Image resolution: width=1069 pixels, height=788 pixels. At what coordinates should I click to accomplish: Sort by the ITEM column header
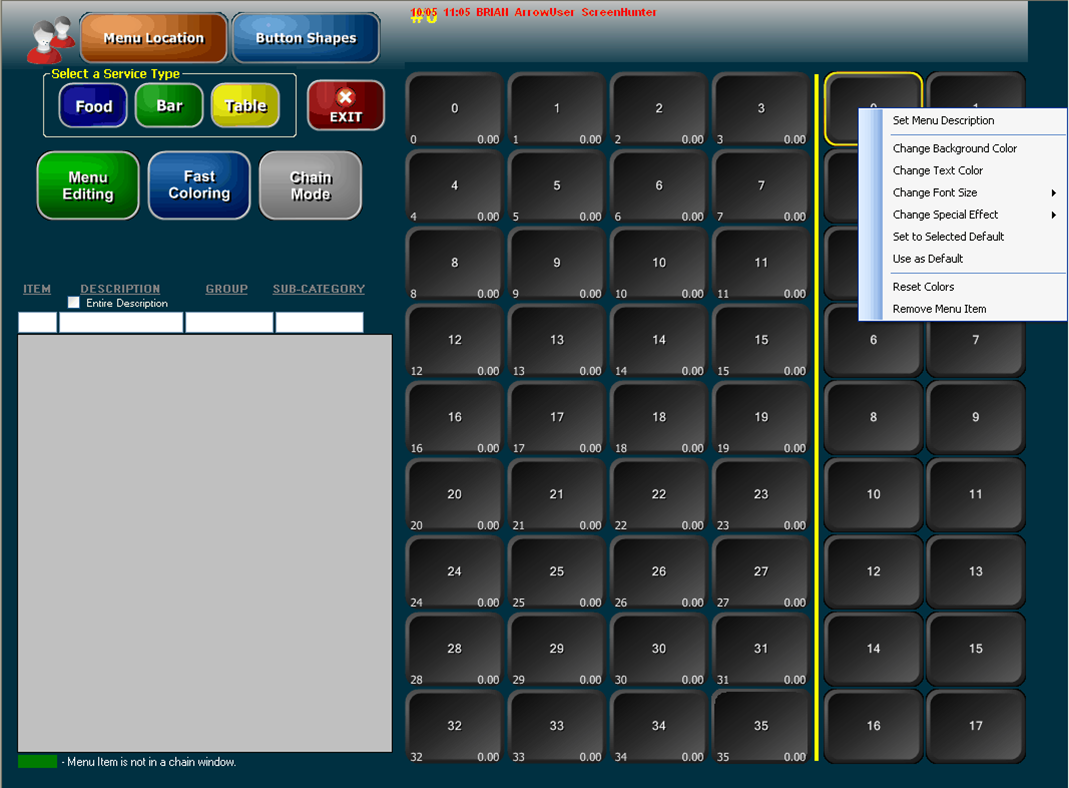coord(37,289)
